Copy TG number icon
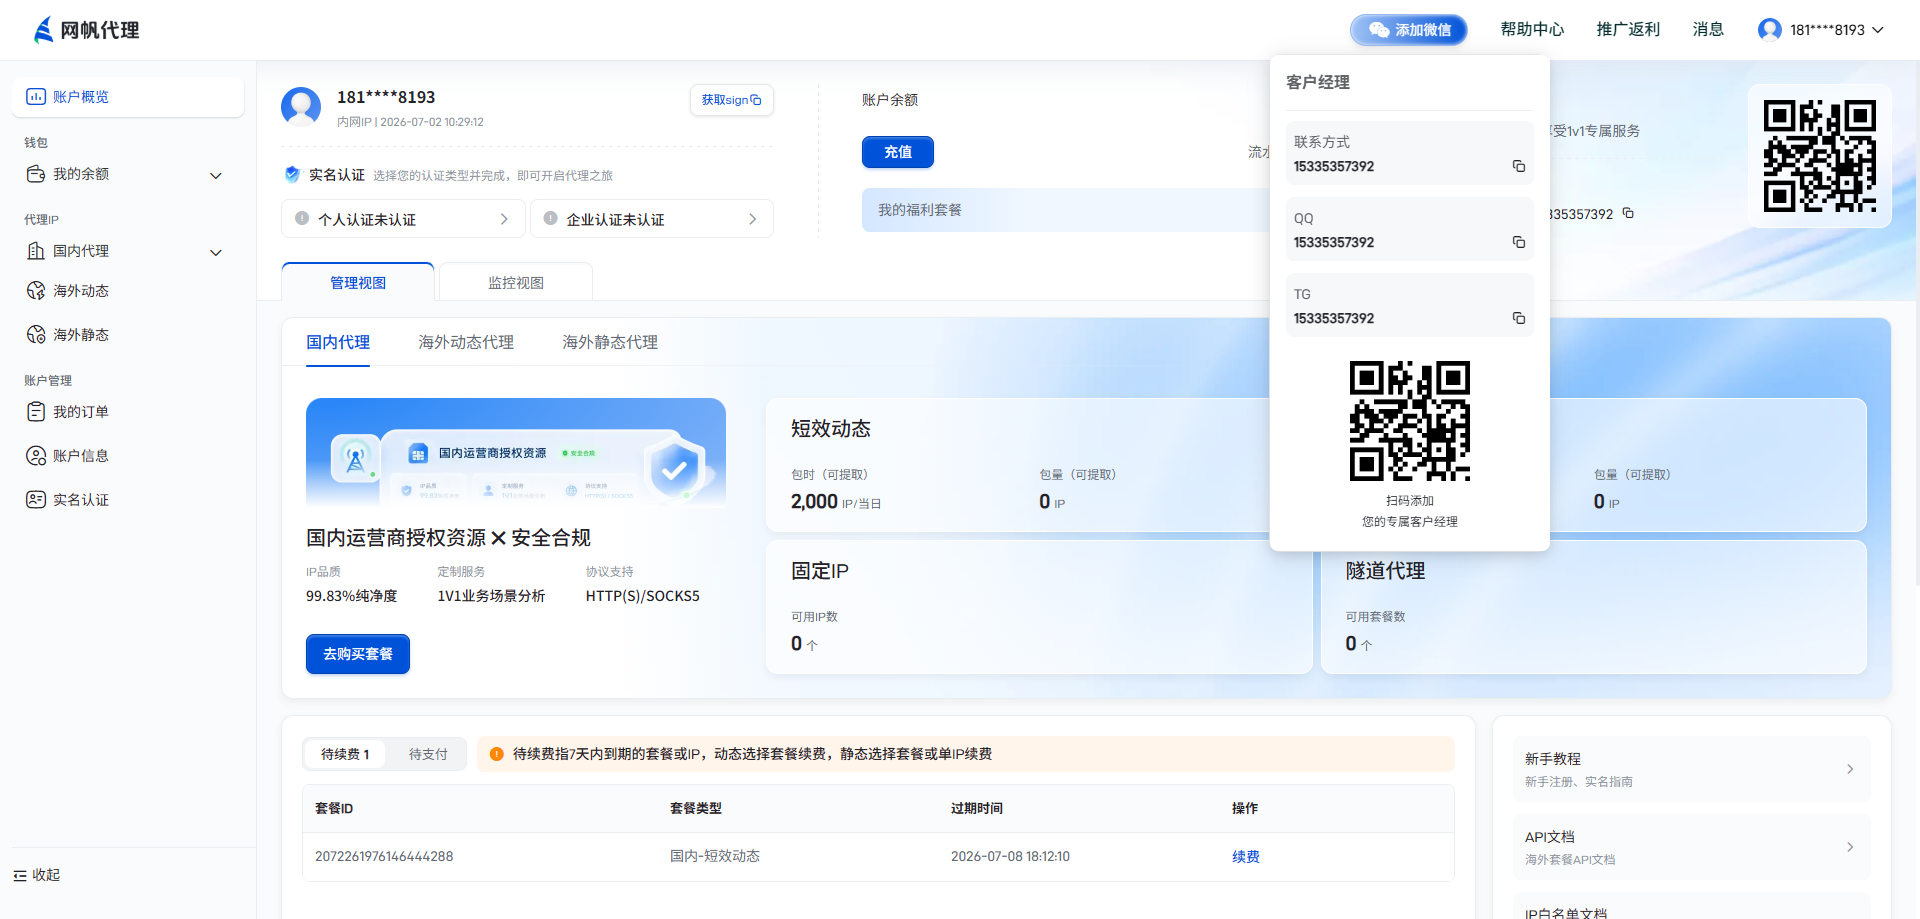This screenshot has width=1920, height=919. click(1518, 318)
